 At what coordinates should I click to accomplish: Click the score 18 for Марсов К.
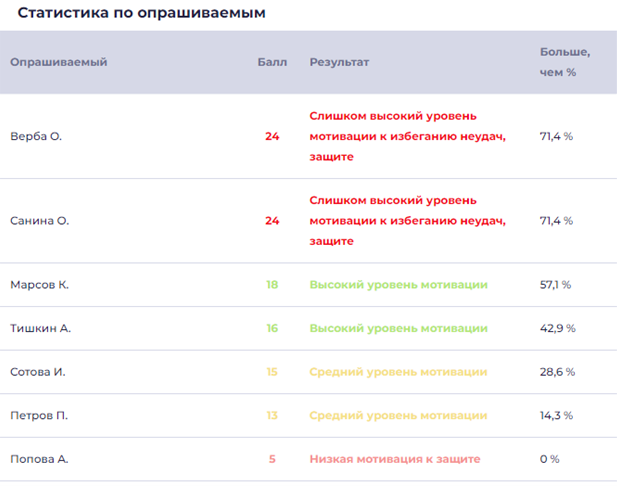tap(272, 285)
